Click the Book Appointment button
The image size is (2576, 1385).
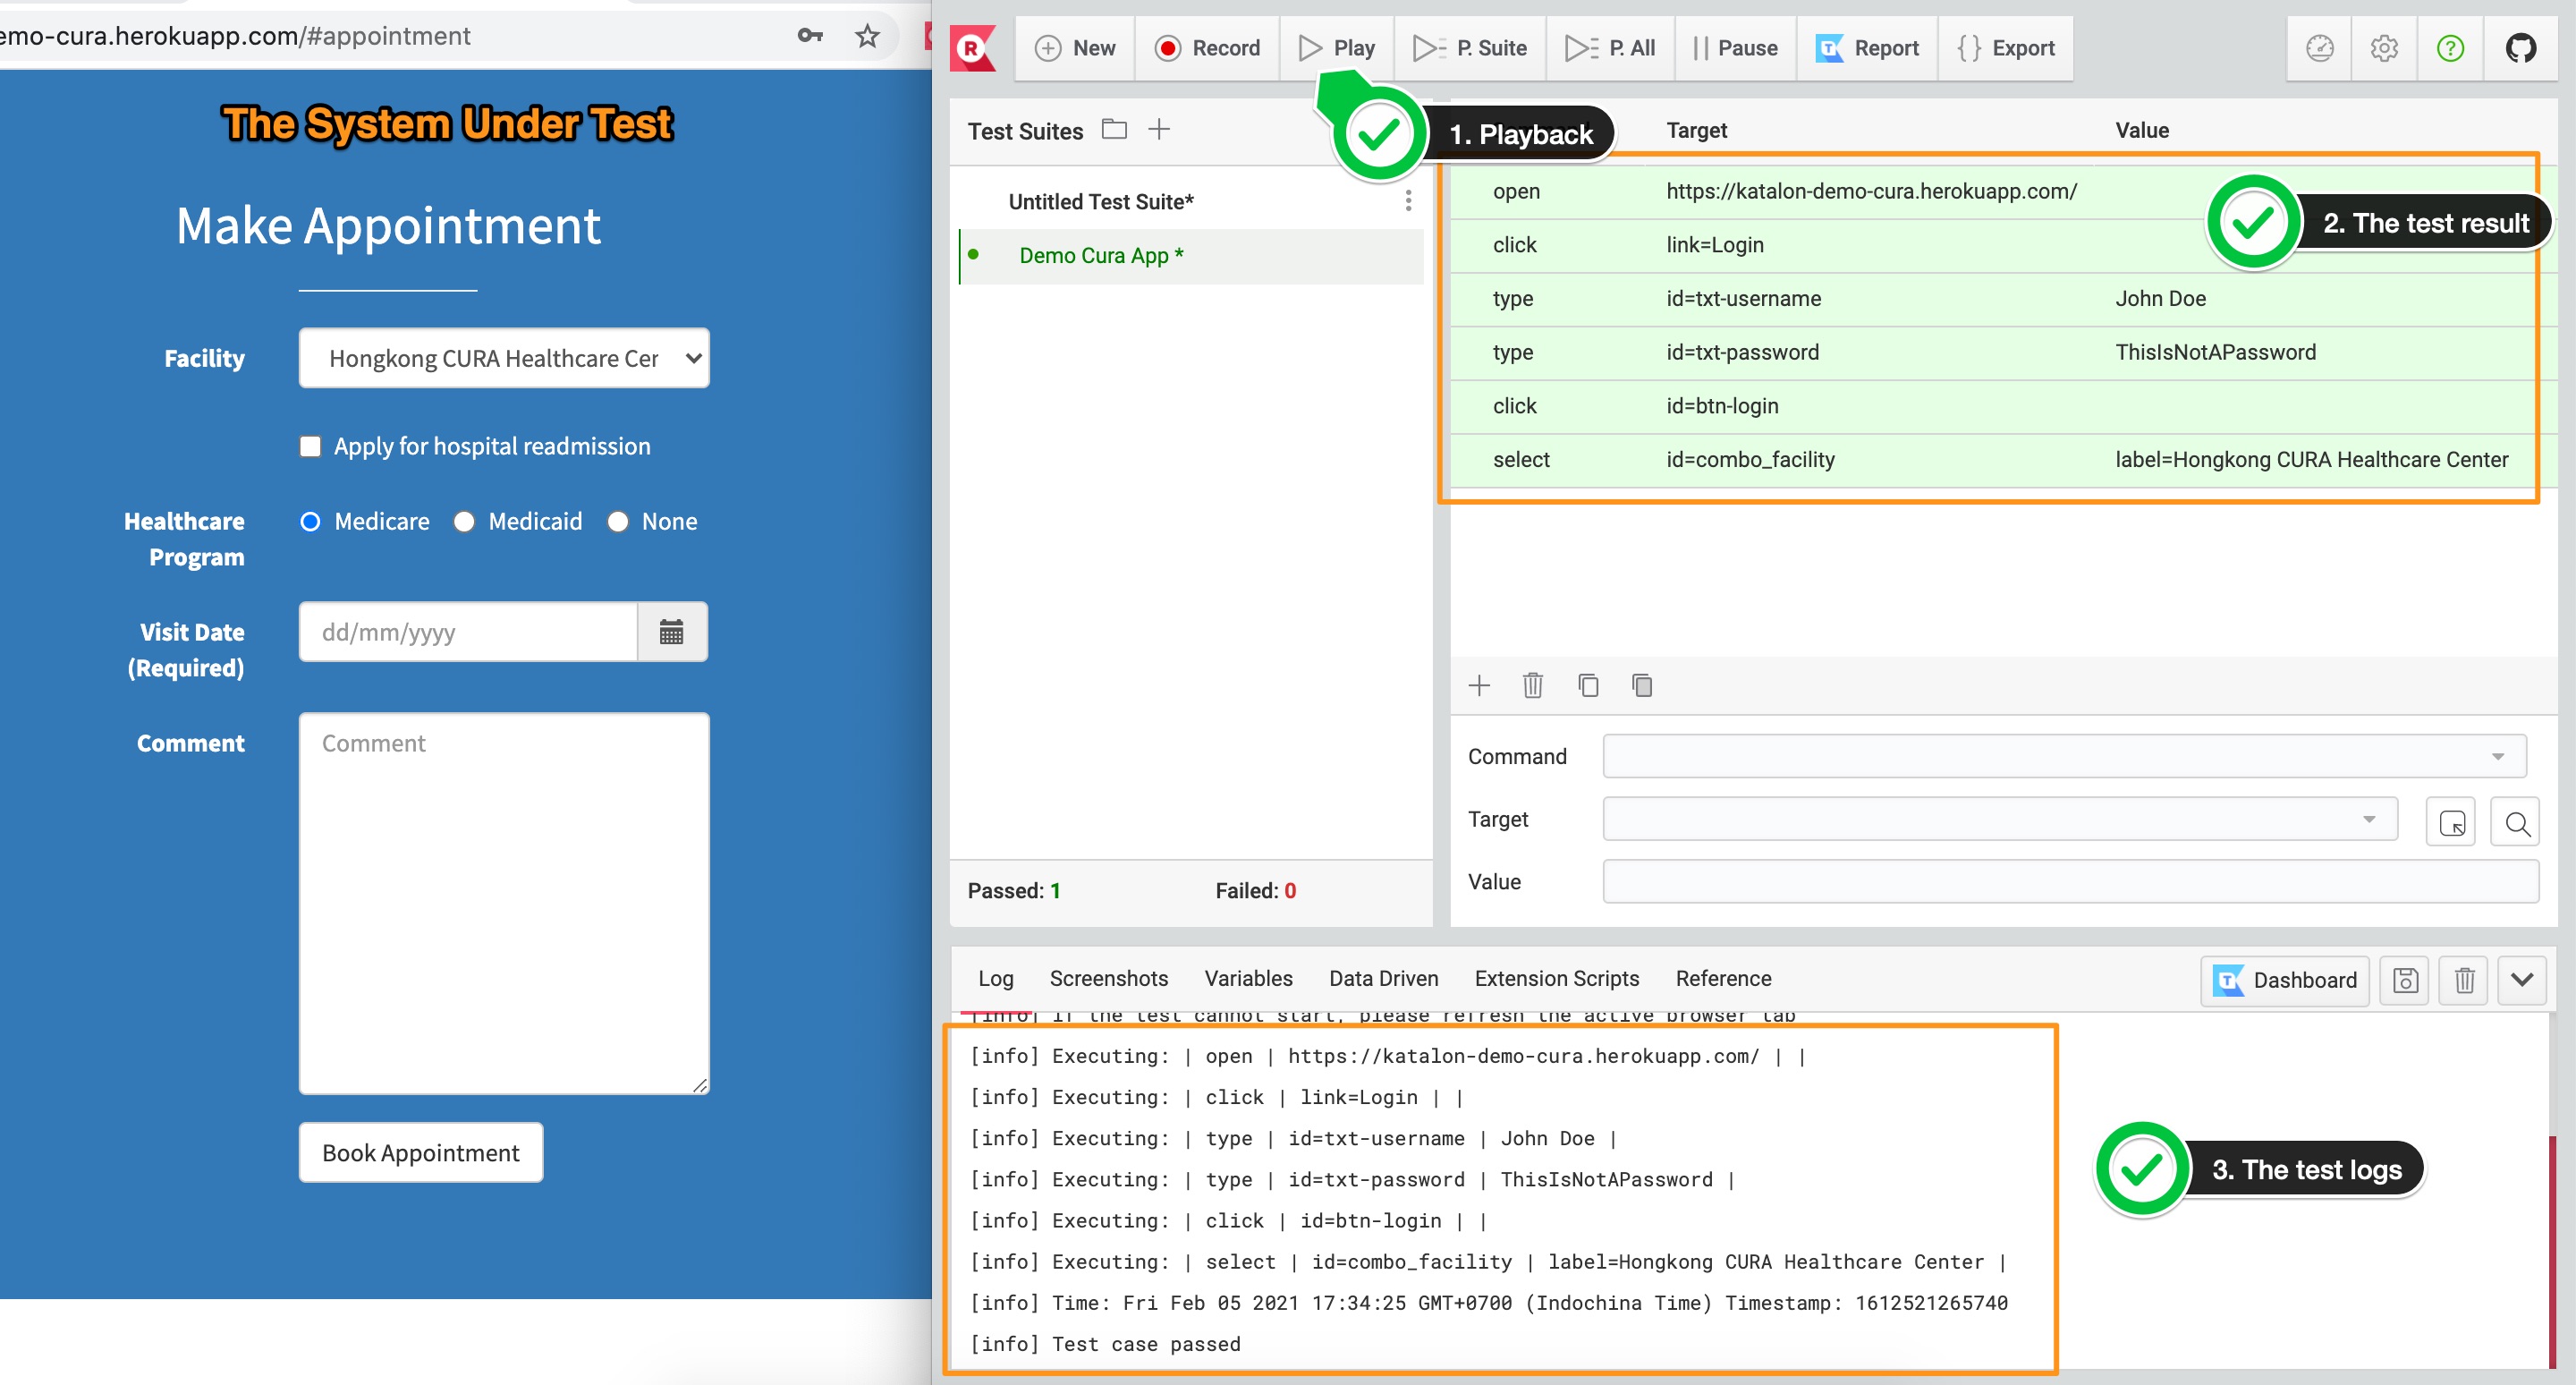click(x=421, y=1153)
